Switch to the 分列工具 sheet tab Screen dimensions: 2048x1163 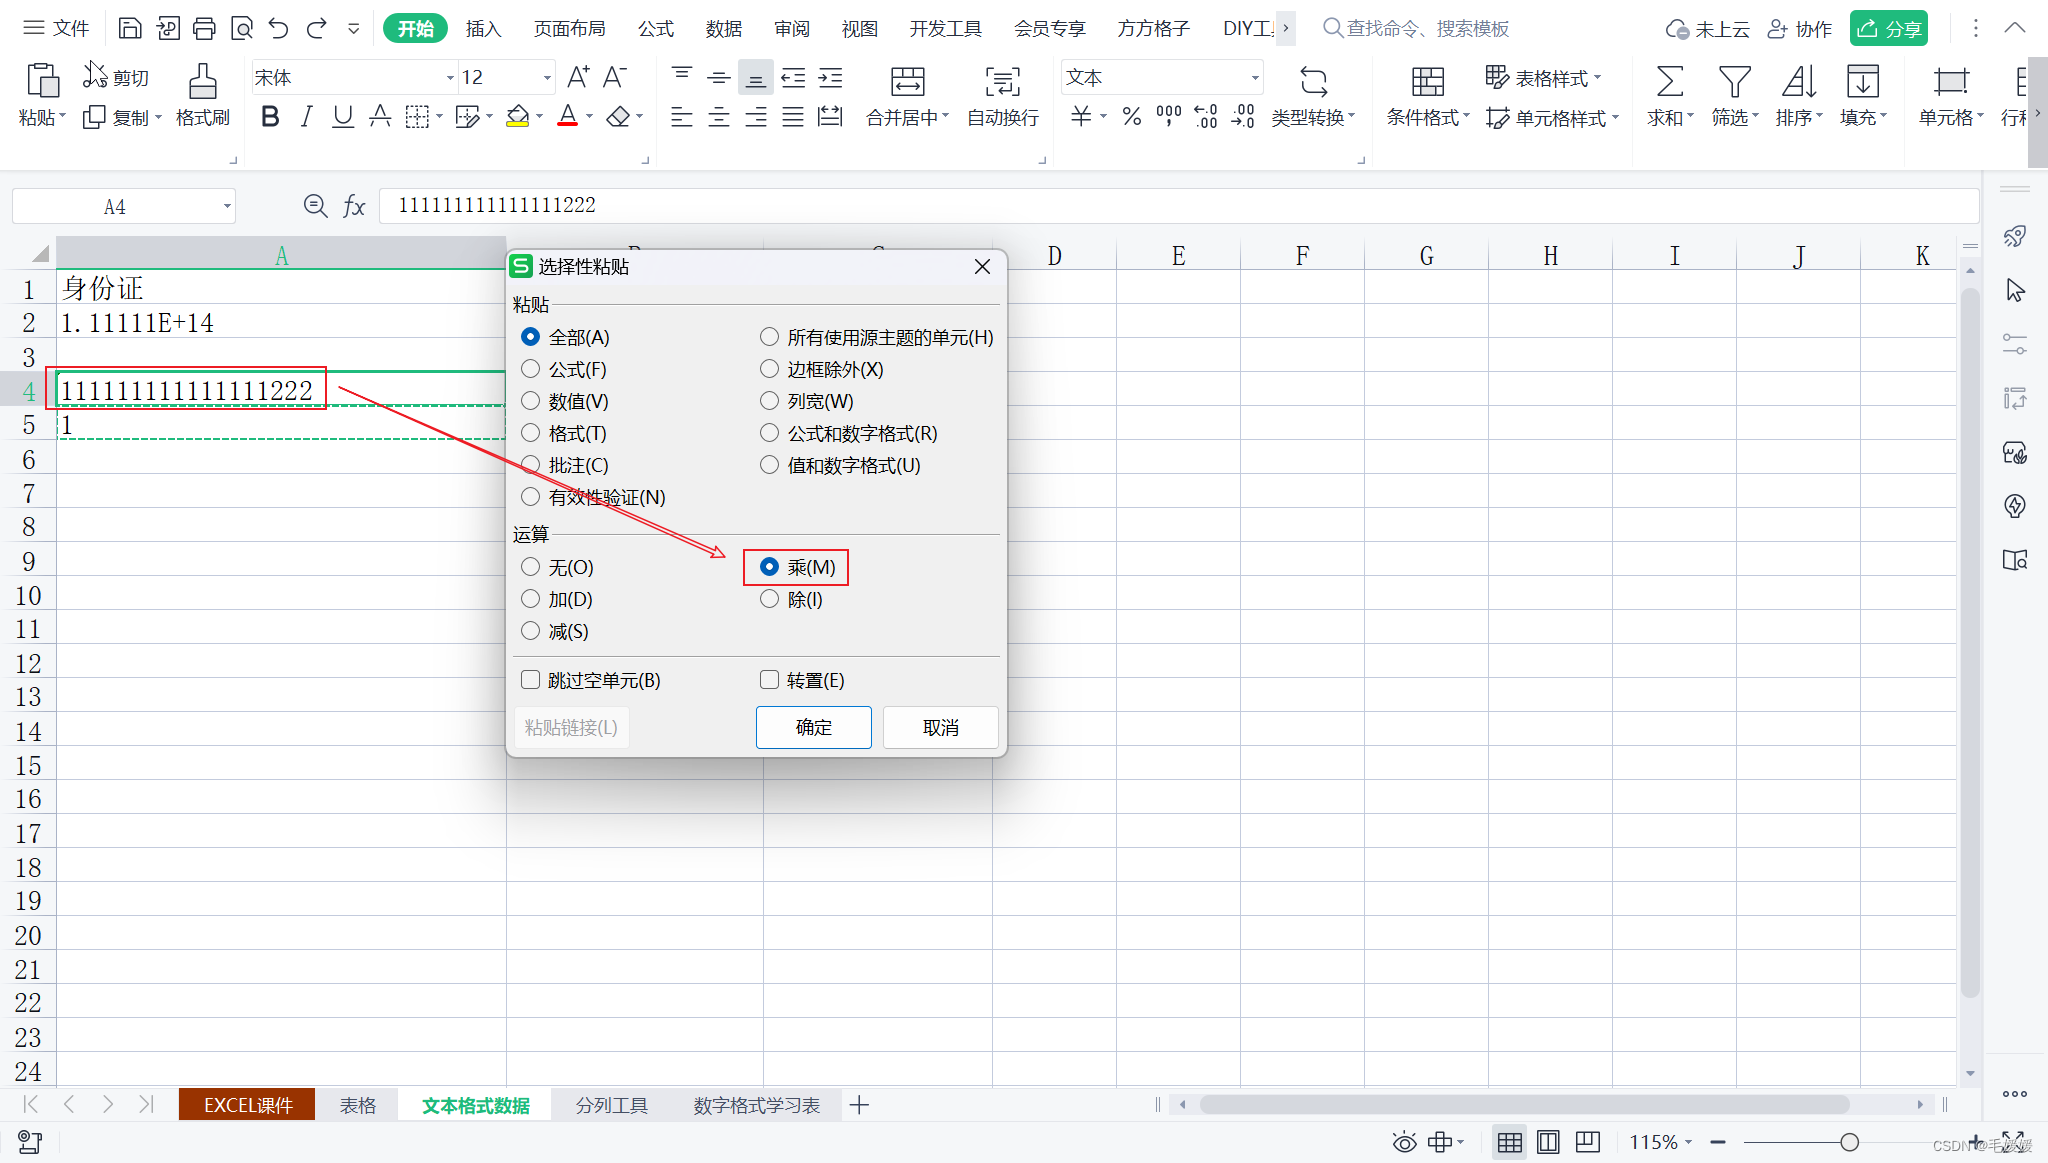pos(611,1105)
